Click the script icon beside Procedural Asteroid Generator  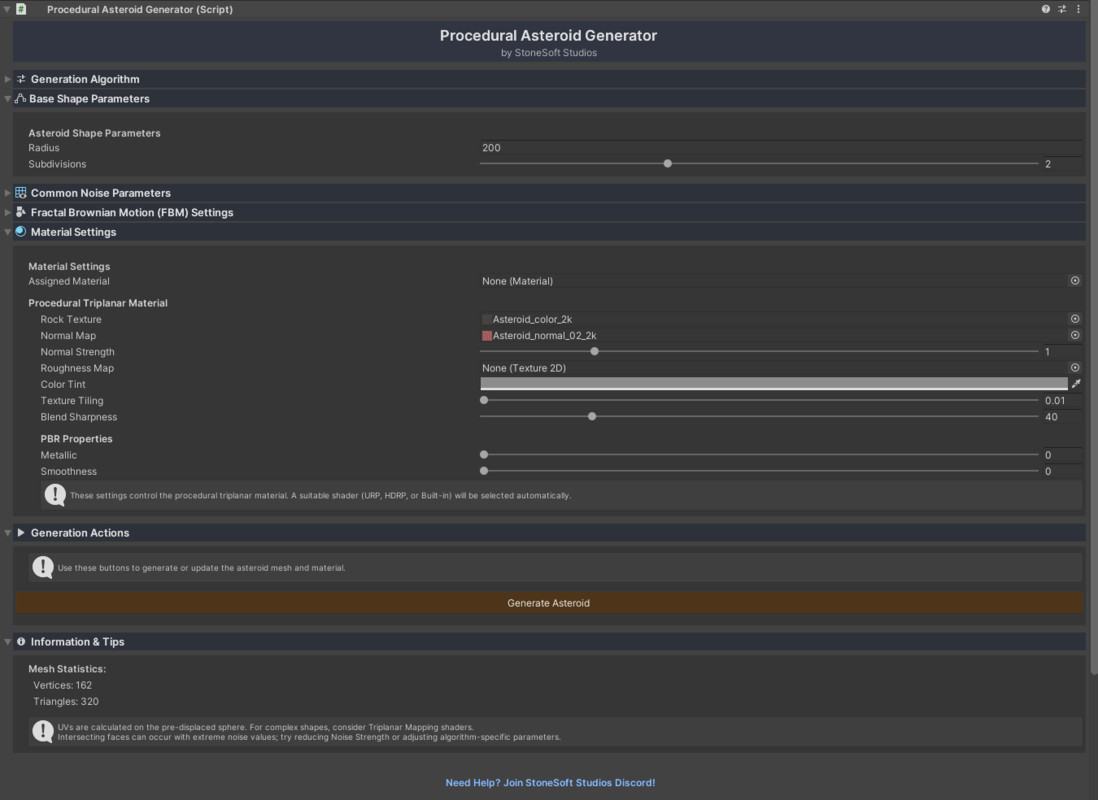pyautogui.click(x=21, y=9)
